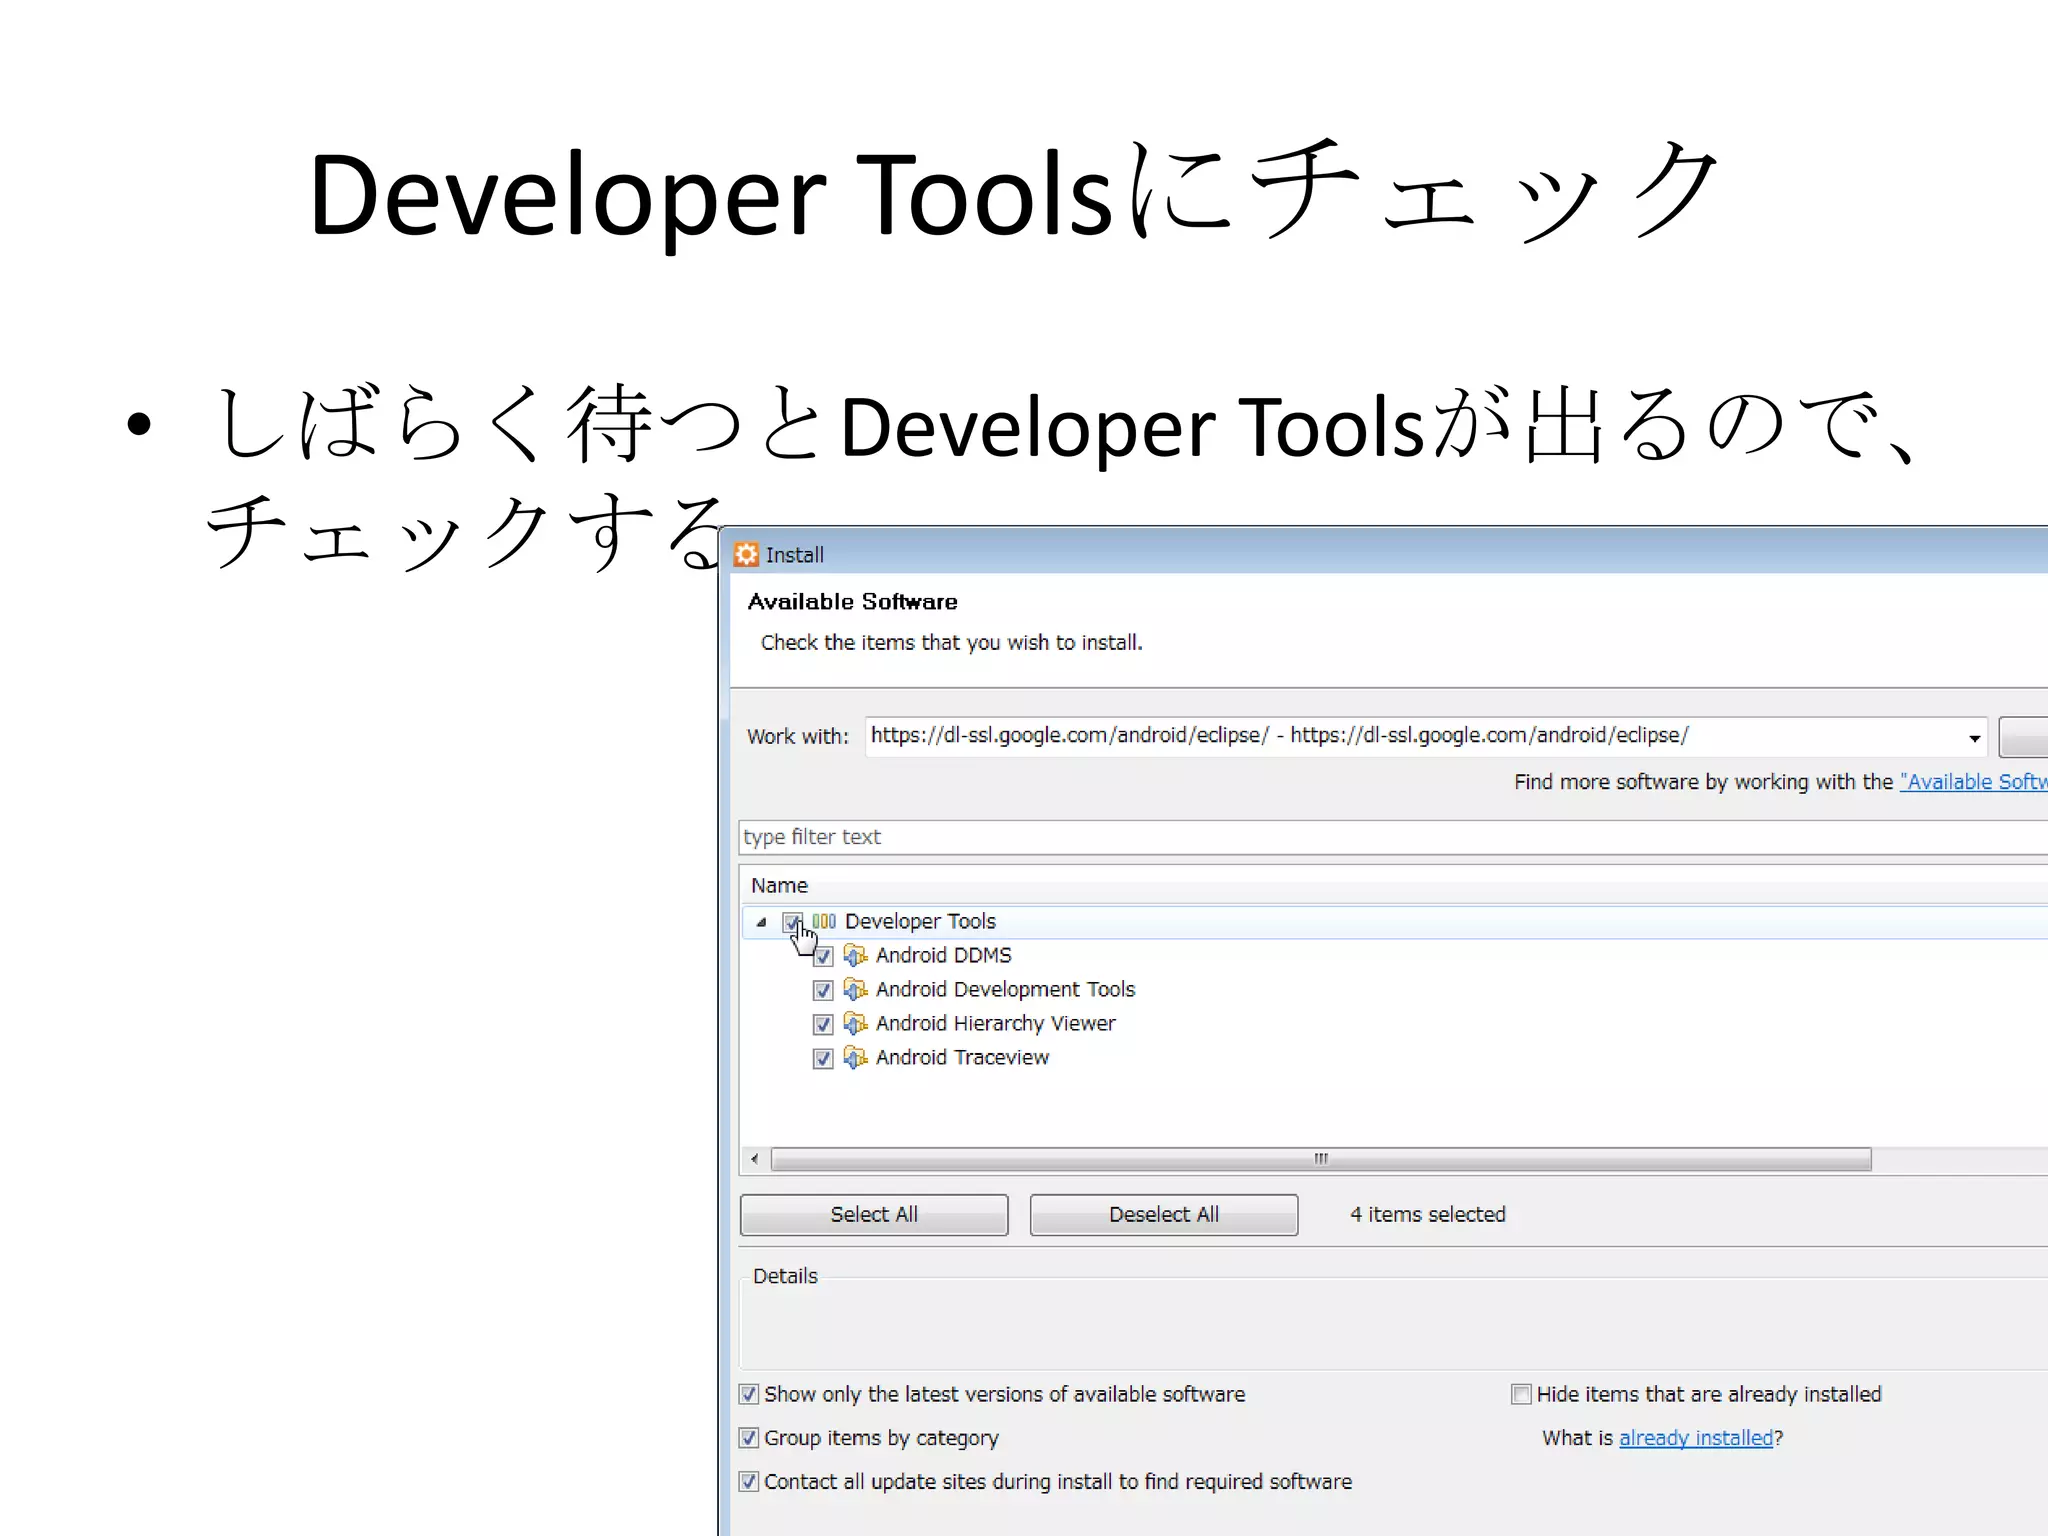This screenshot has height=1536, width=2048.
Task: Click the type filter text field
Action: tap(1393, 837)
